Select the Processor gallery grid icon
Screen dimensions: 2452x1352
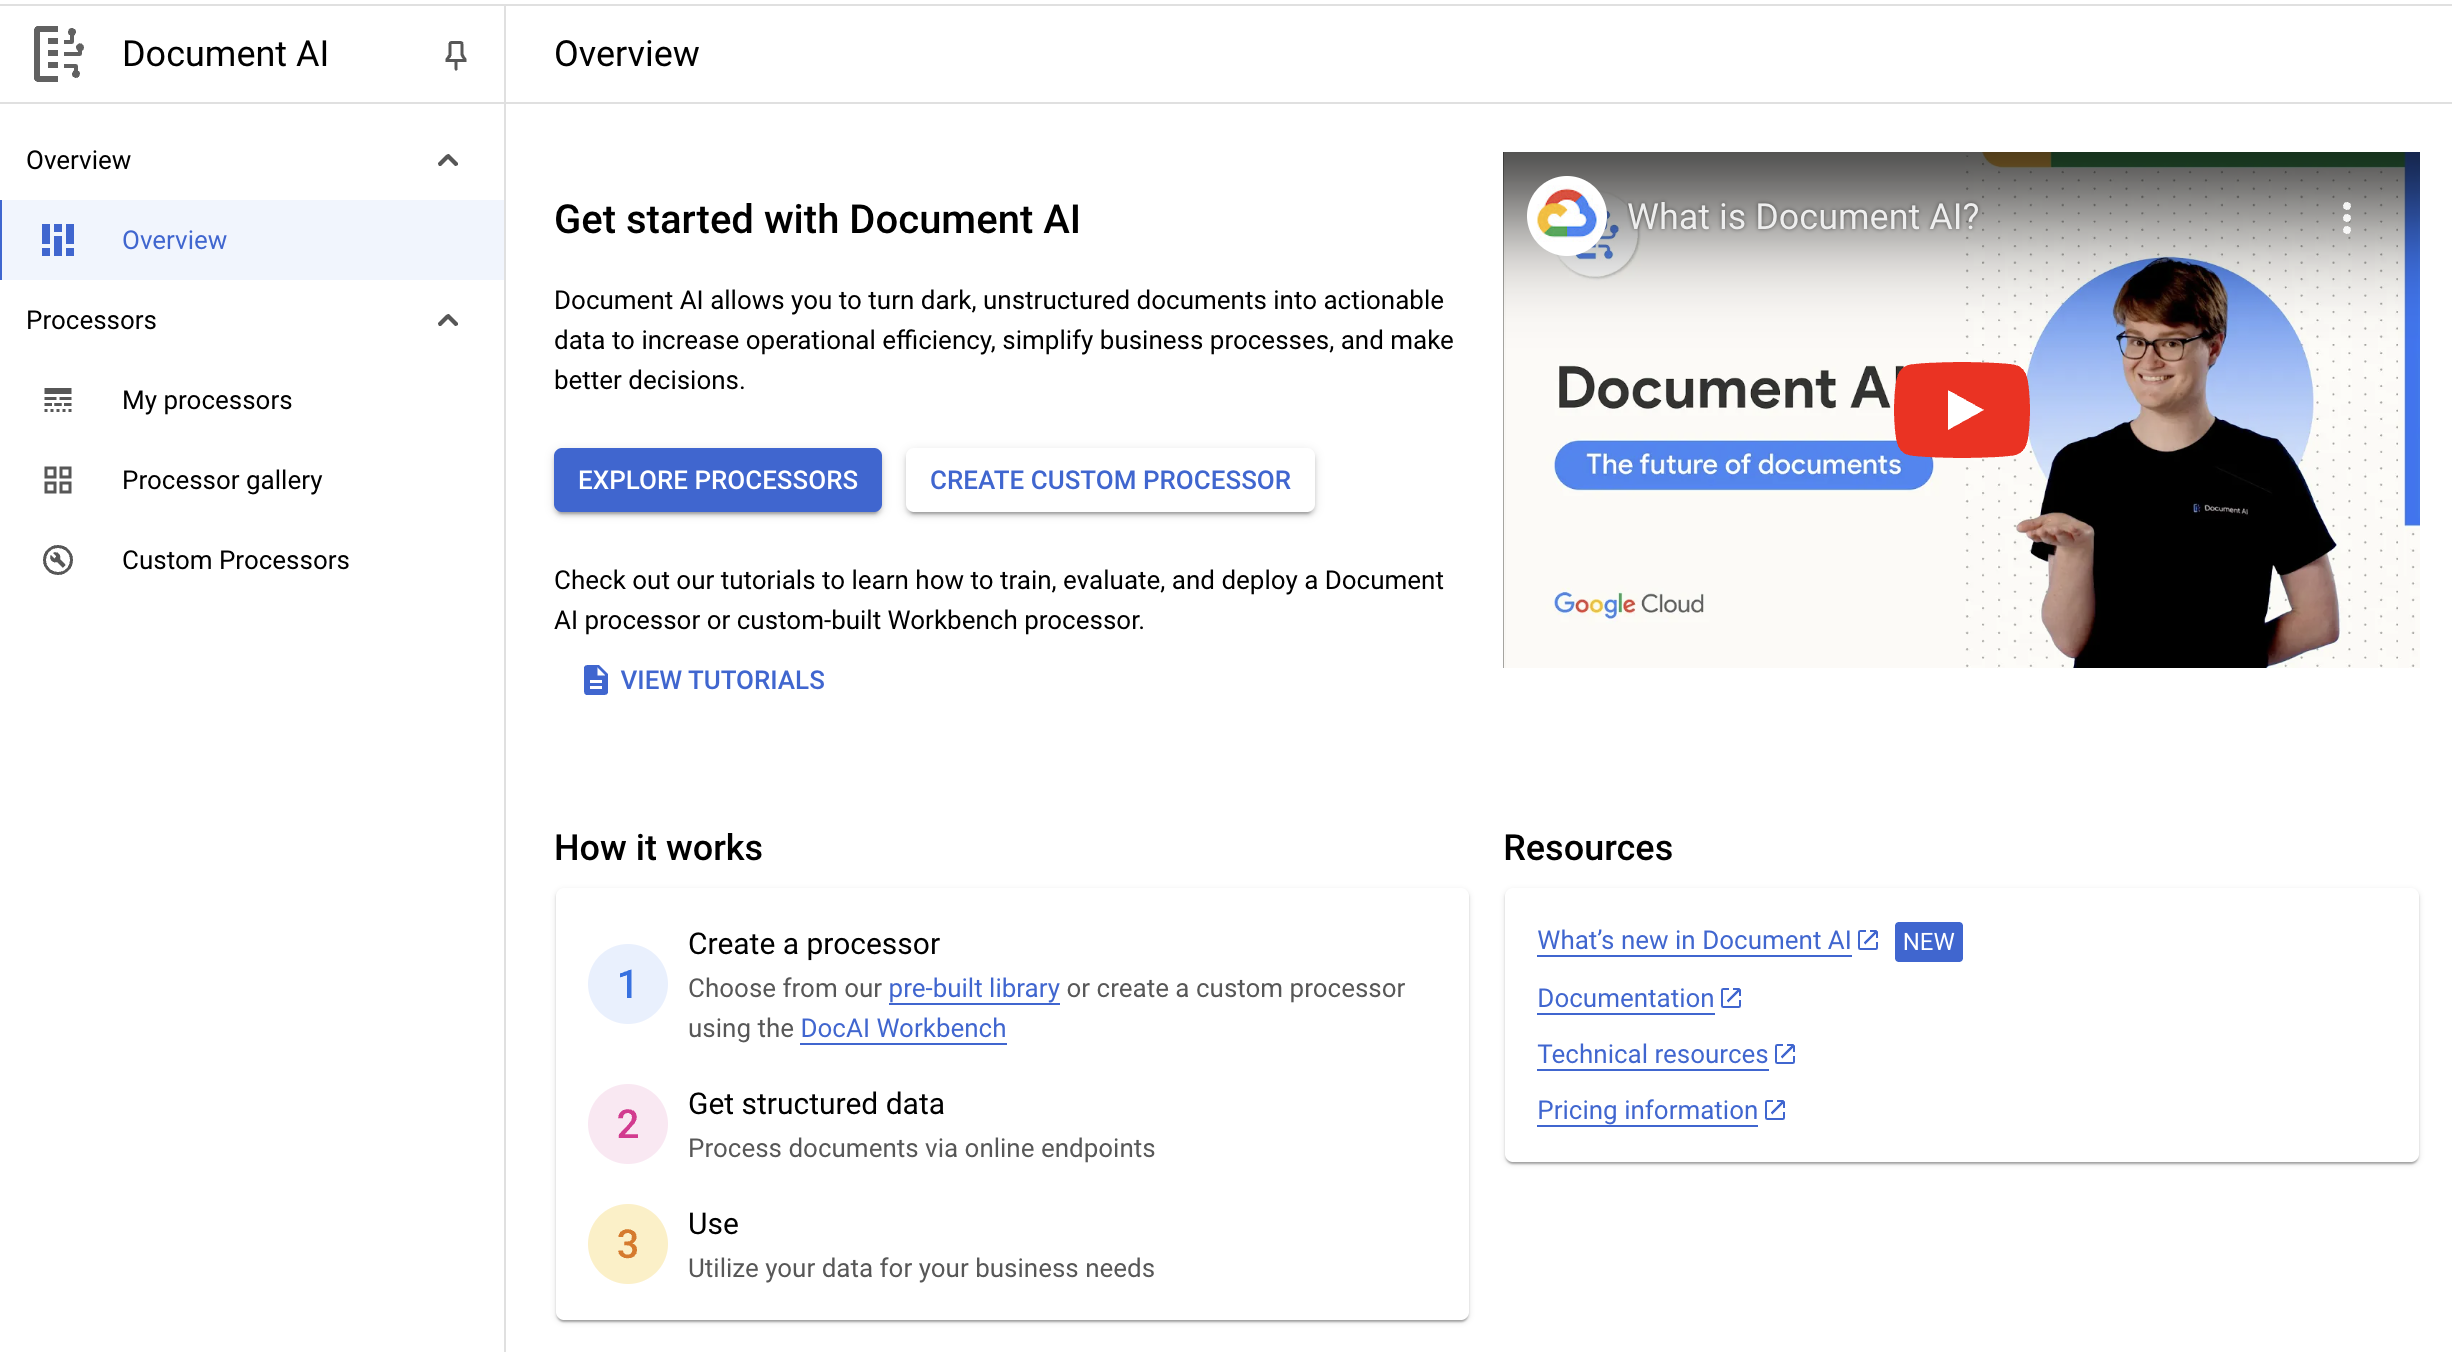58,480
